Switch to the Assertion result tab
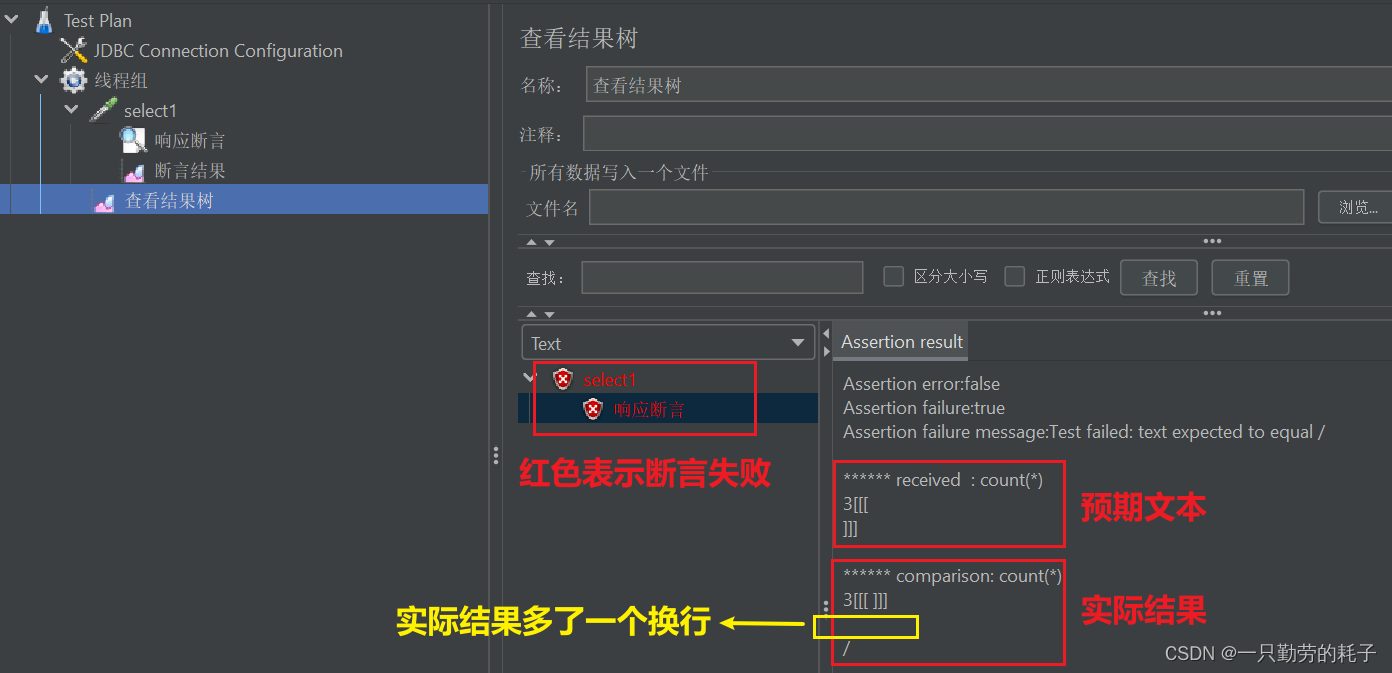The image size is (1392, 673). coord(902,342)
